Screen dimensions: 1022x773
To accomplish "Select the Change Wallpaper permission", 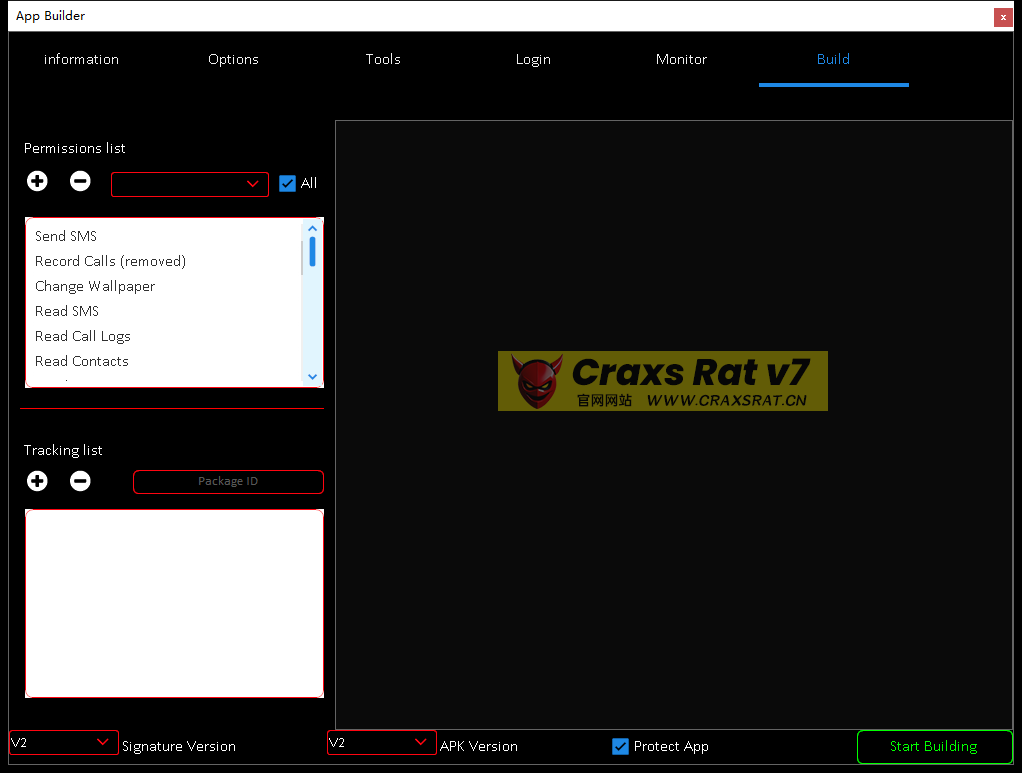I will click(95, 286).
